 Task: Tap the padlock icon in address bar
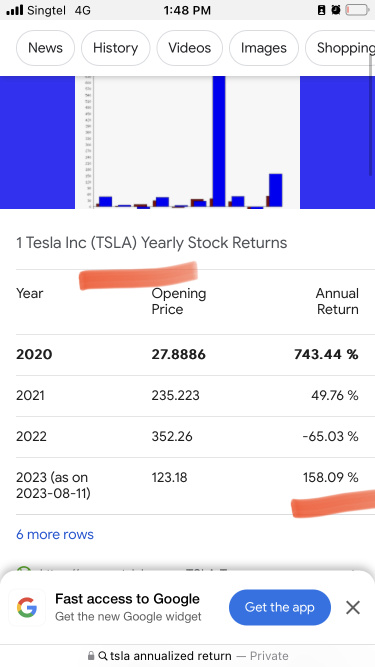pos(91,656)
